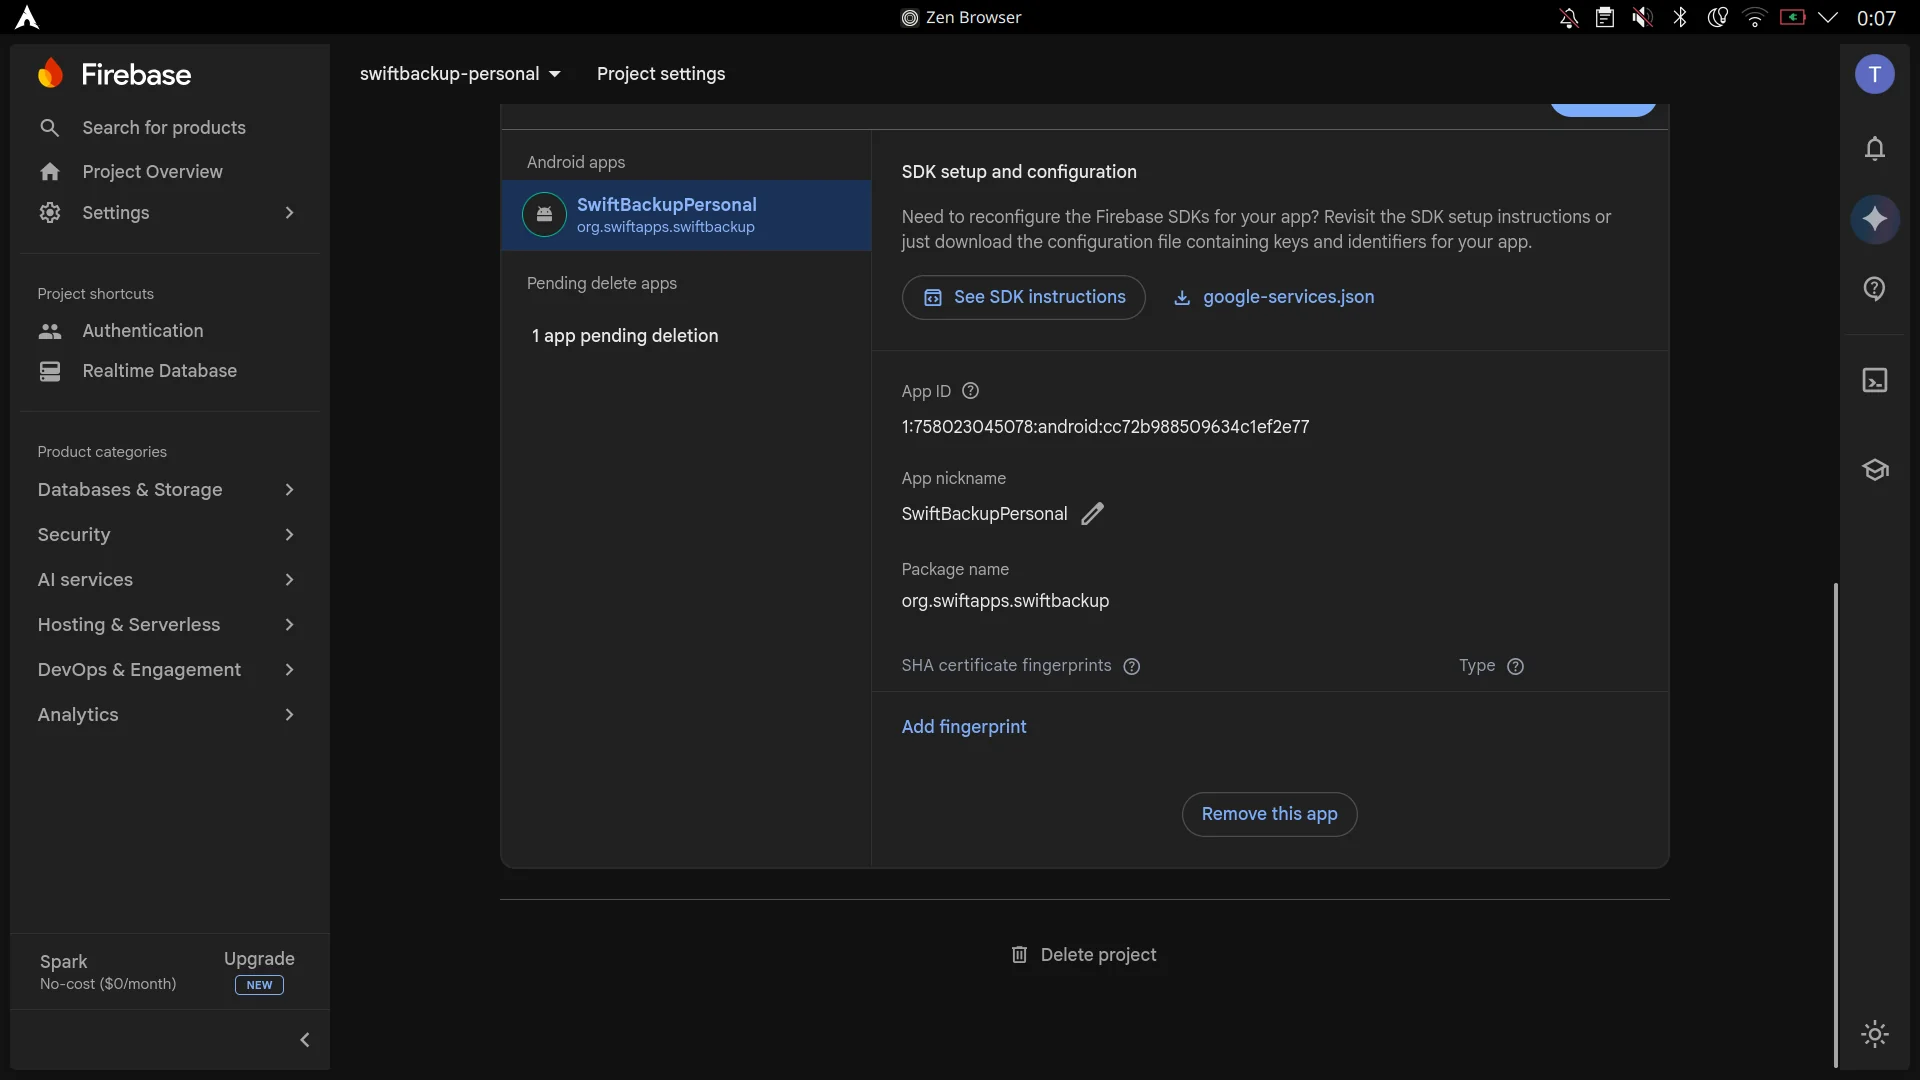Click the Firebase flame logo
This screenshot has width=1920, height=1080.
(x=50, y=74)
